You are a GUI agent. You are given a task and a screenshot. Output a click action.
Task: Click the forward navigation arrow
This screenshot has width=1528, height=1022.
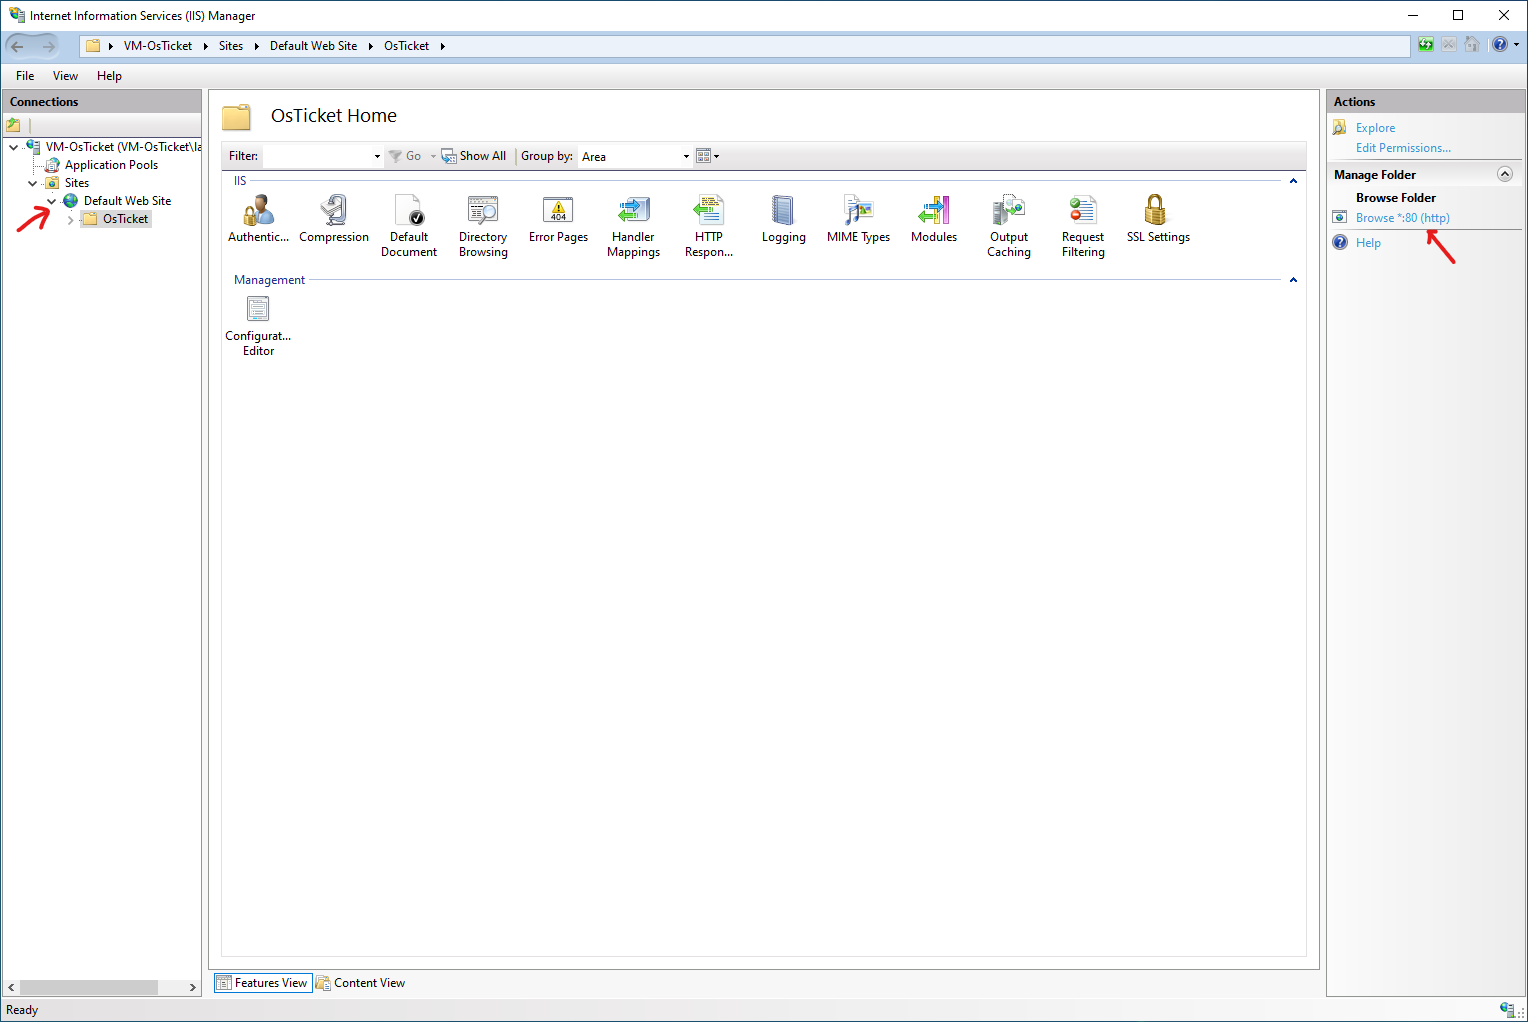coord(48,46)
